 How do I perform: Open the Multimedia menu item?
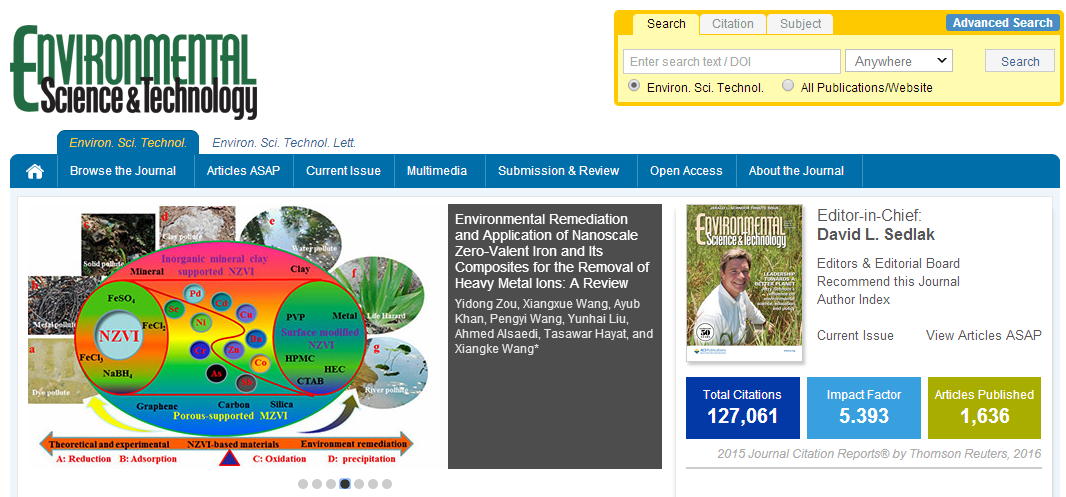click(x=437, y=171)
